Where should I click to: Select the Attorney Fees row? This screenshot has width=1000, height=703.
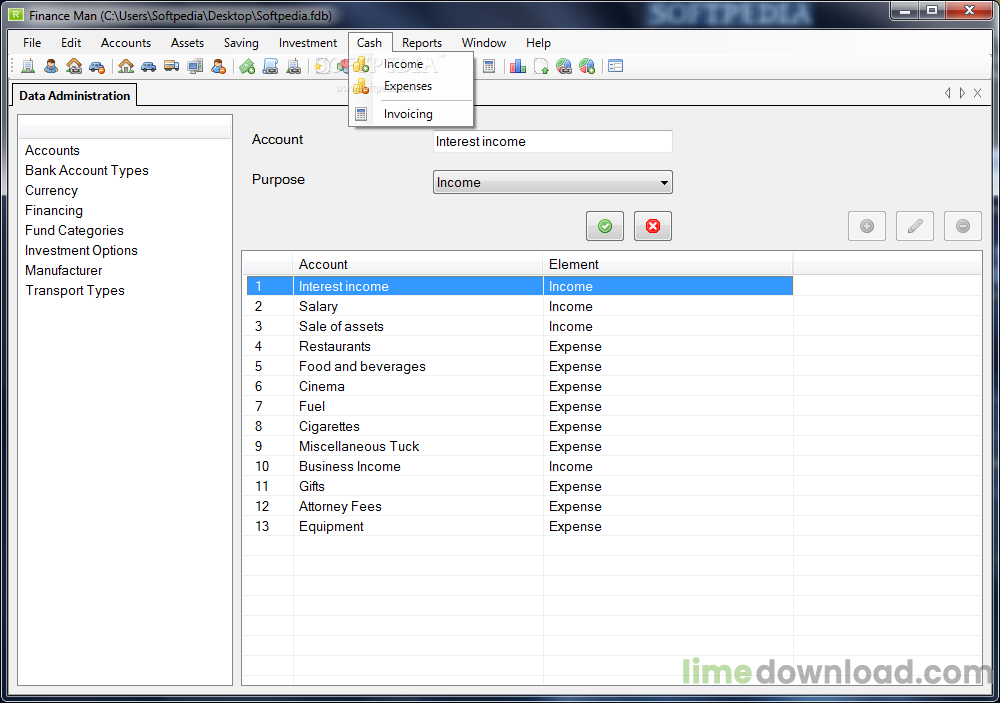tap(520, 507)
